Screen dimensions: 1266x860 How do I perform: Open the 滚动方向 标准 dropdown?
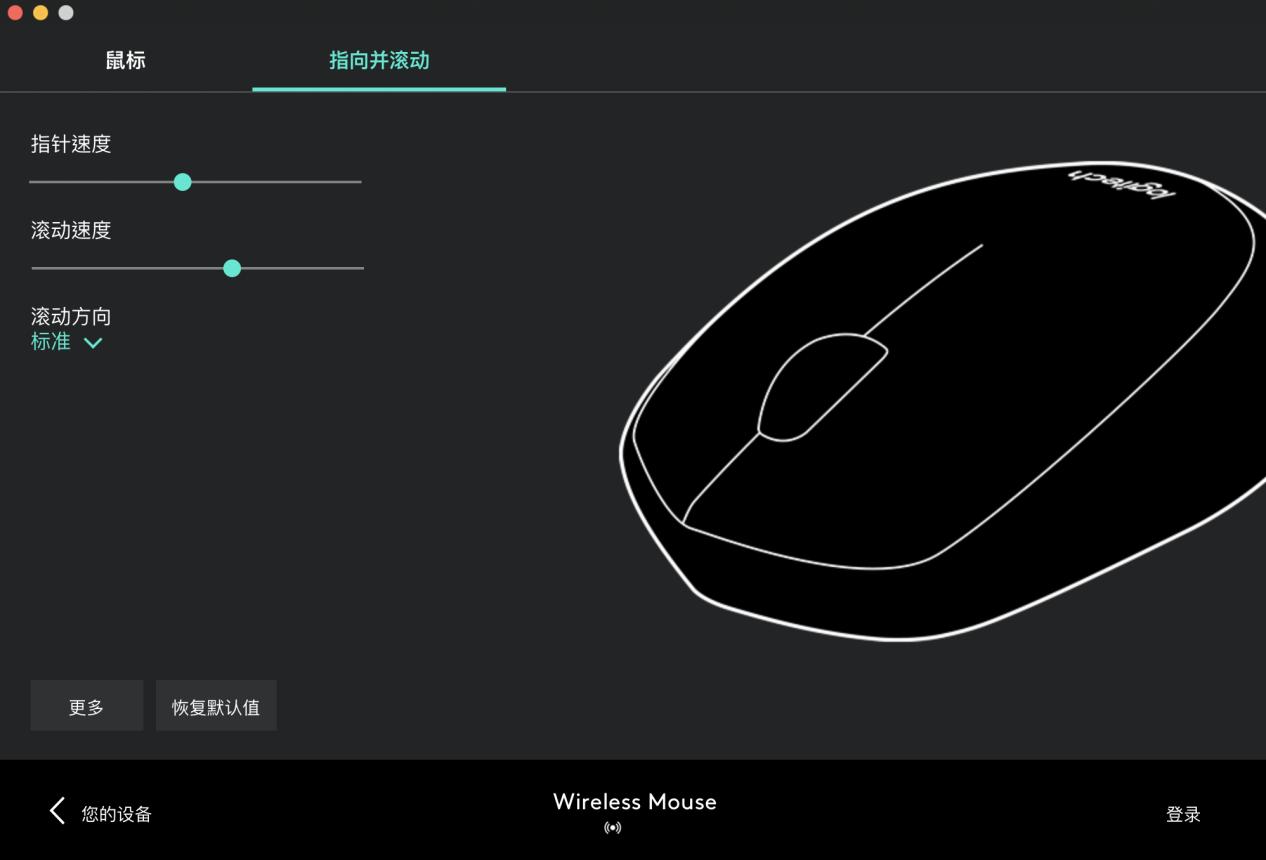coord(67,342)
